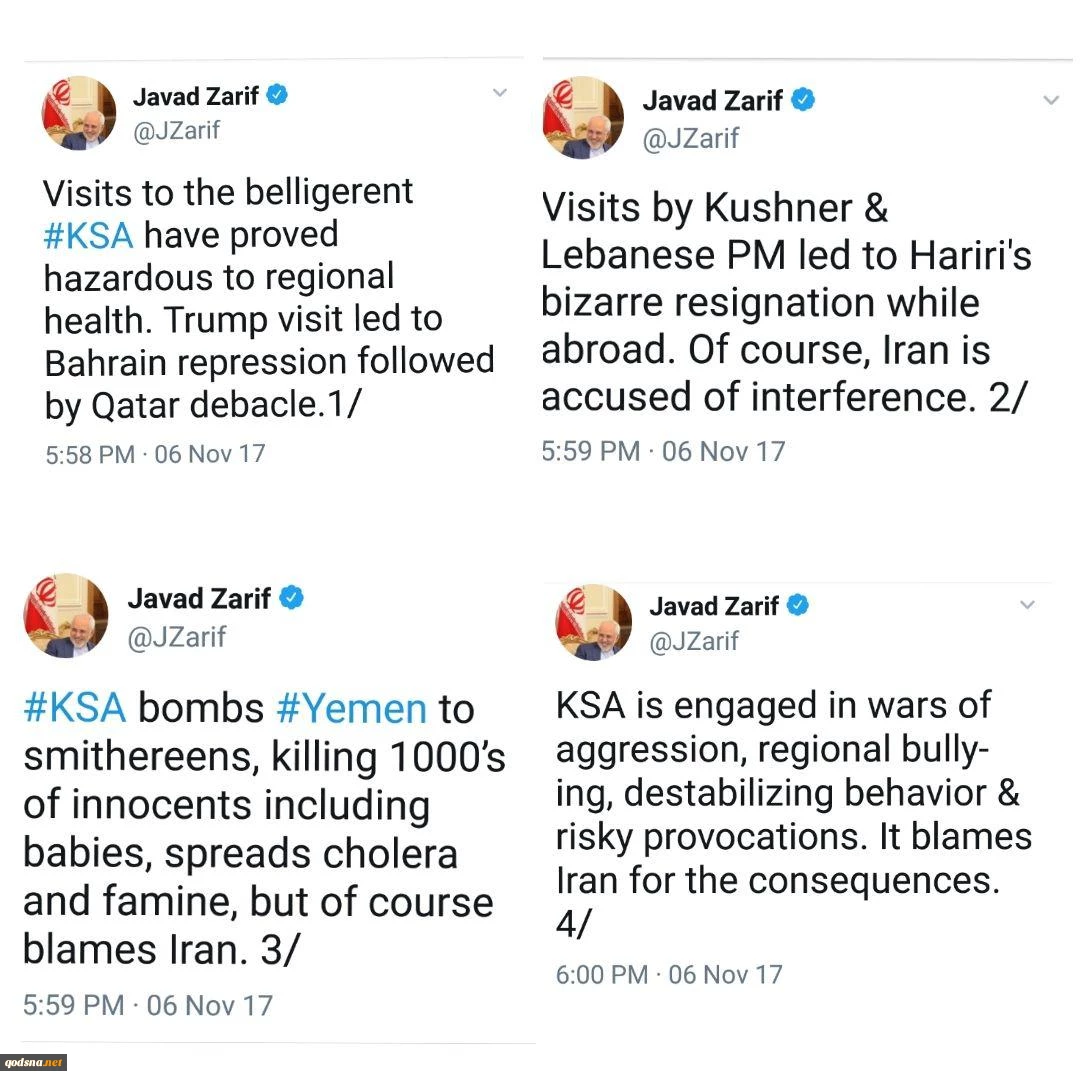Image resolution: width=1080 pixels, height=1080 pixels.
Task: Open #KSA hashtag in the belligerent tweet
Action: [x=87, y=236]
